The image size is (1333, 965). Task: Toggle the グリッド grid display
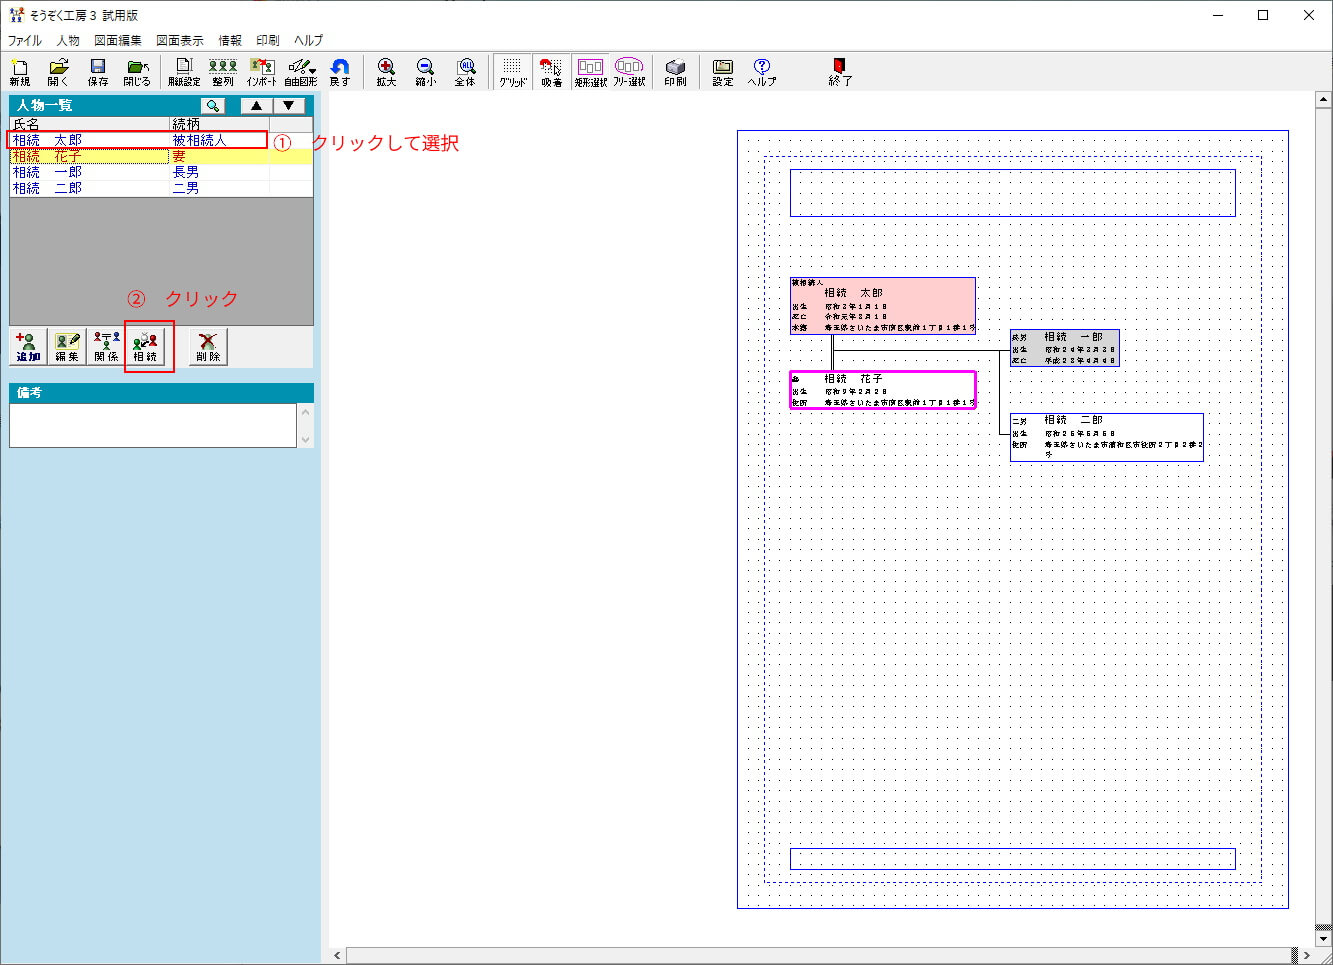click(x=512, y=72)
